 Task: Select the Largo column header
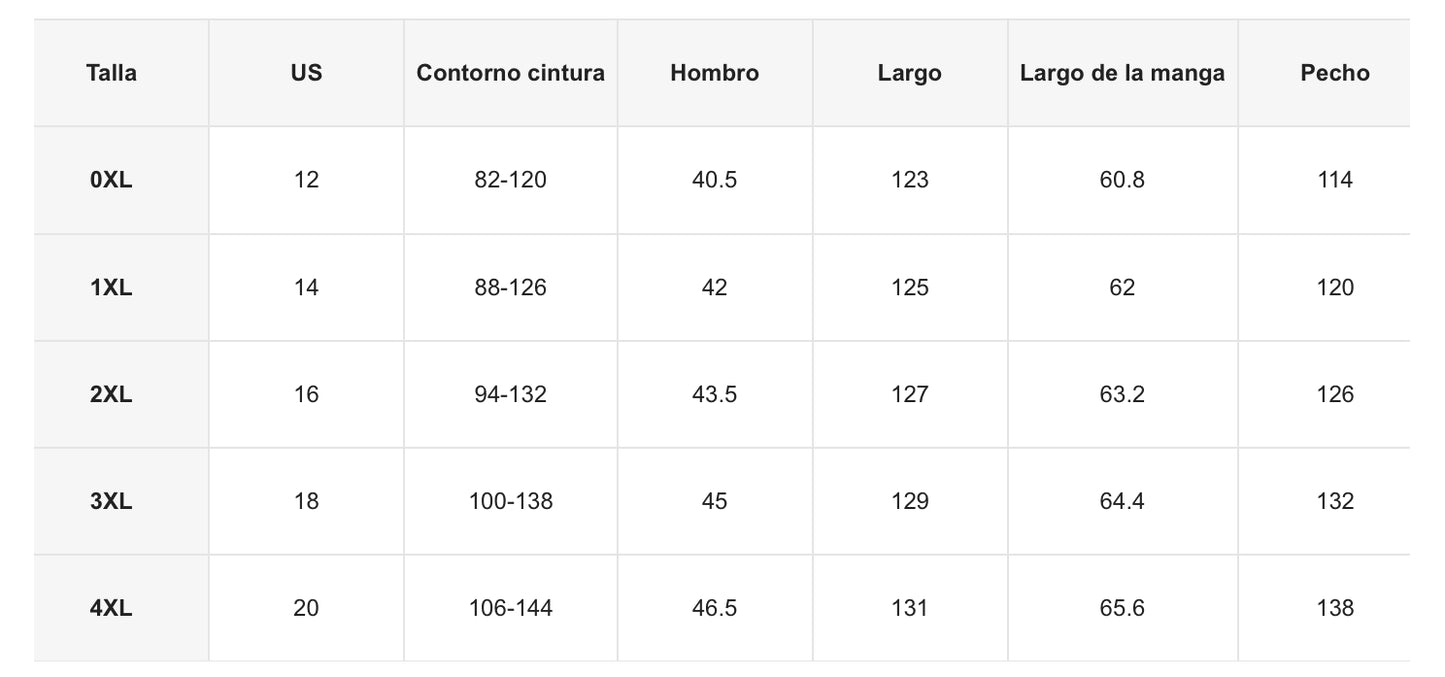pos(909,73)
